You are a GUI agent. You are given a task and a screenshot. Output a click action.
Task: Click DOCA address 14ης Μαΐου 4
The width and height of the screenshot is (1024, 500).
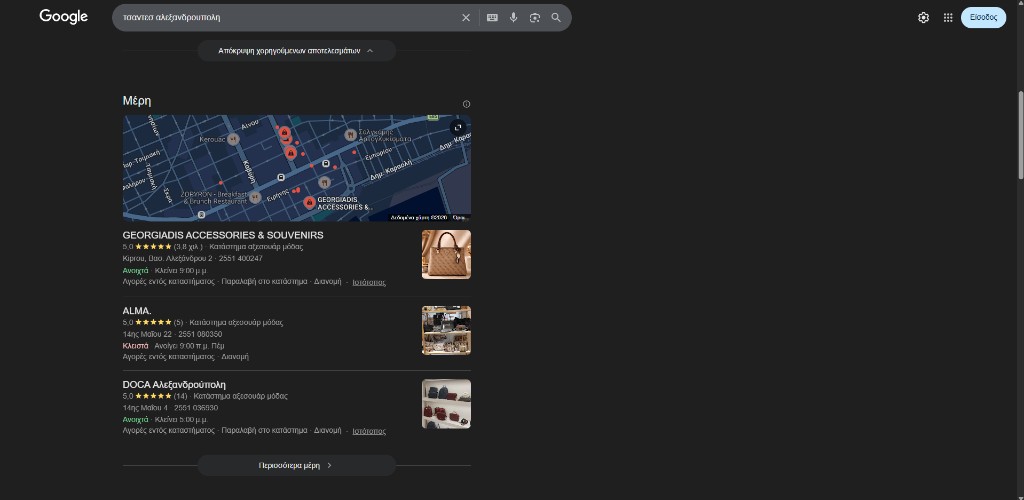point(145,408)
